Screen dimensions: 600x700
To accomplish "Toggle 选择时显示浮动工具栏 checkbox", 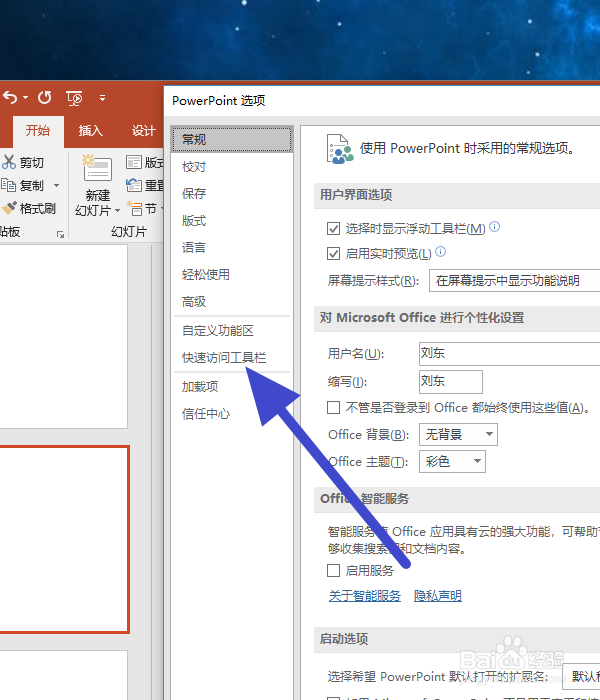I will [333, 229].
